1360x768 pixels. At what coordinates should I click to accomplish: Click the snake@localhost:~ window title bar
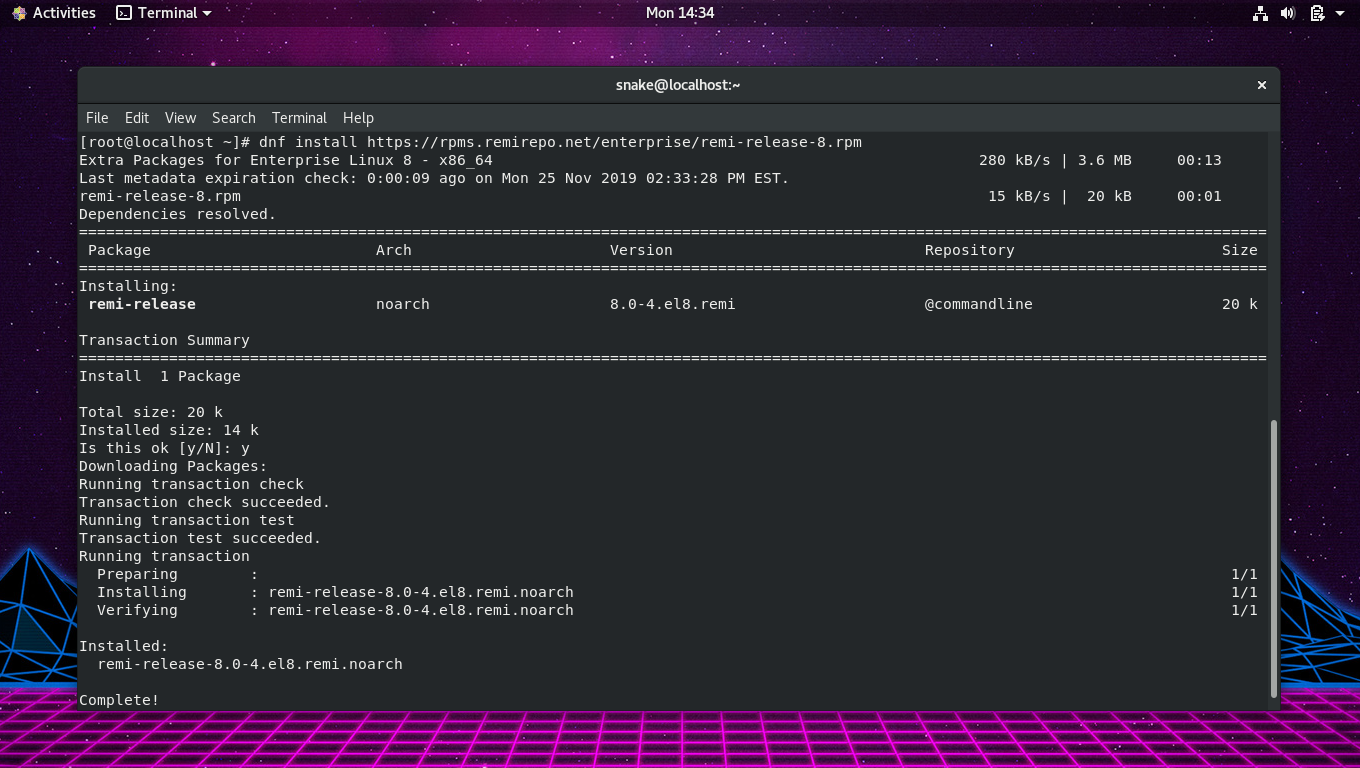pyautogui.click(x=678, y=85)
